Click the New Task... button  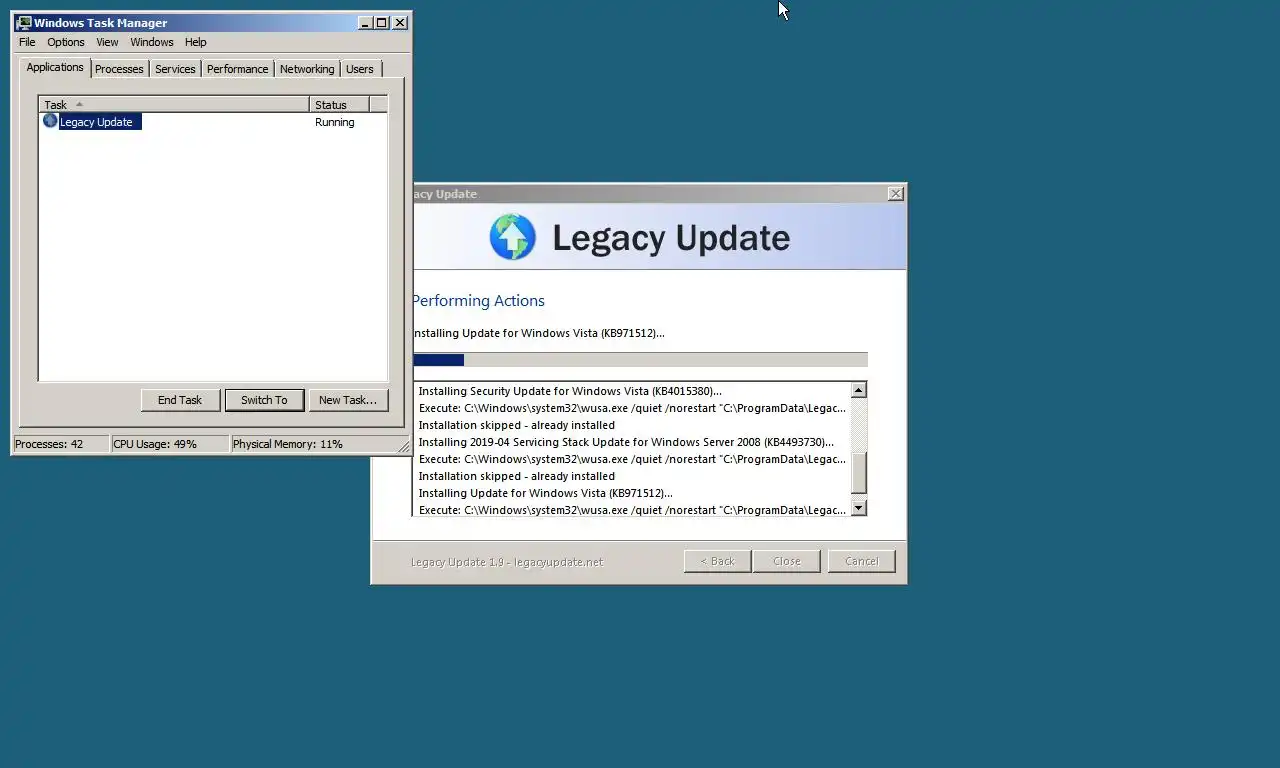pos(348,400)
